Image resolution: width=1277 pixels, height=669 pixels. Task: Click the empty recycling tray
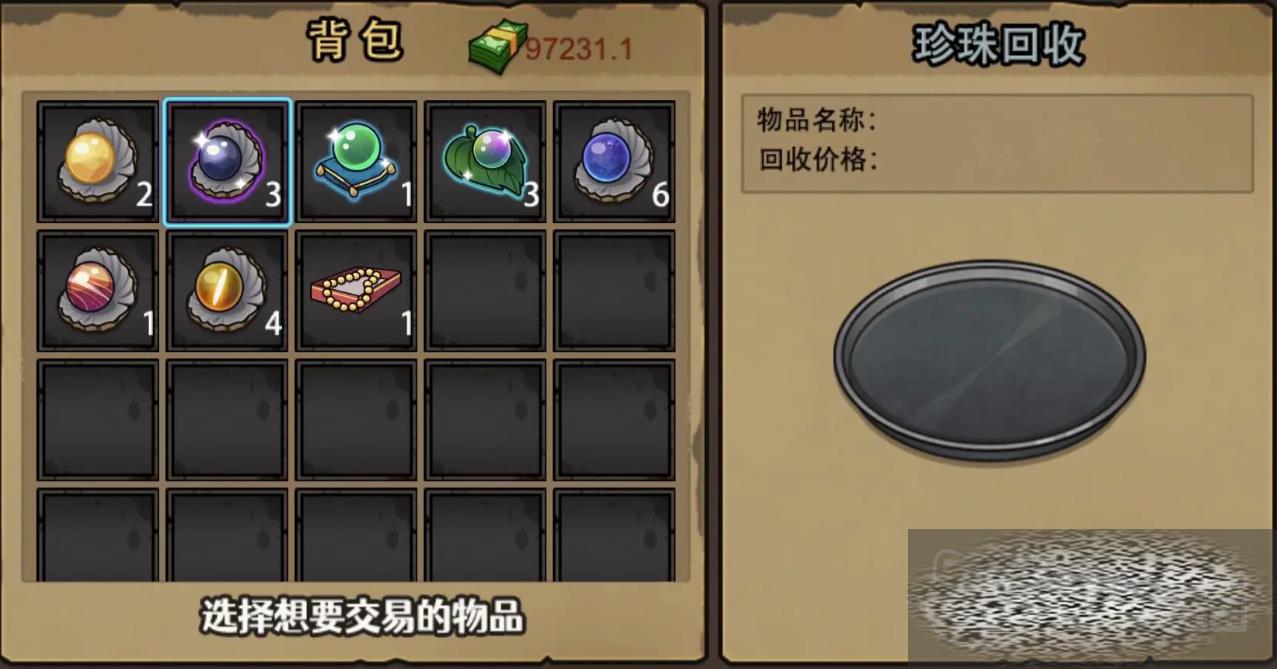[989, 359]
